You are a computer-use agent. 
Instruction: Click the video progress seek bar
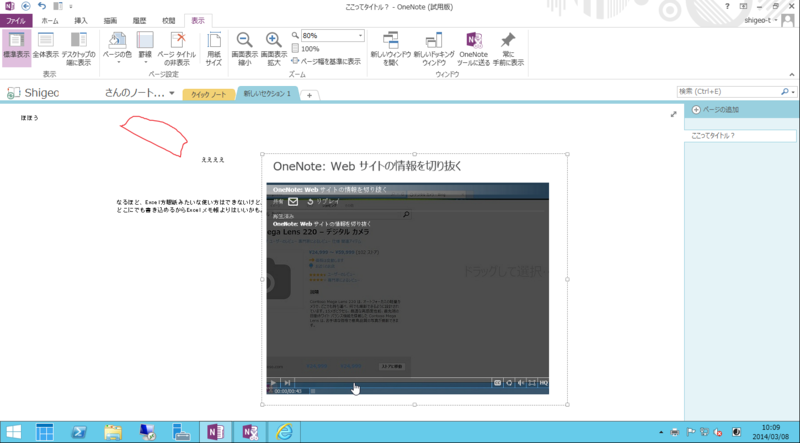(x=393, y=383)
